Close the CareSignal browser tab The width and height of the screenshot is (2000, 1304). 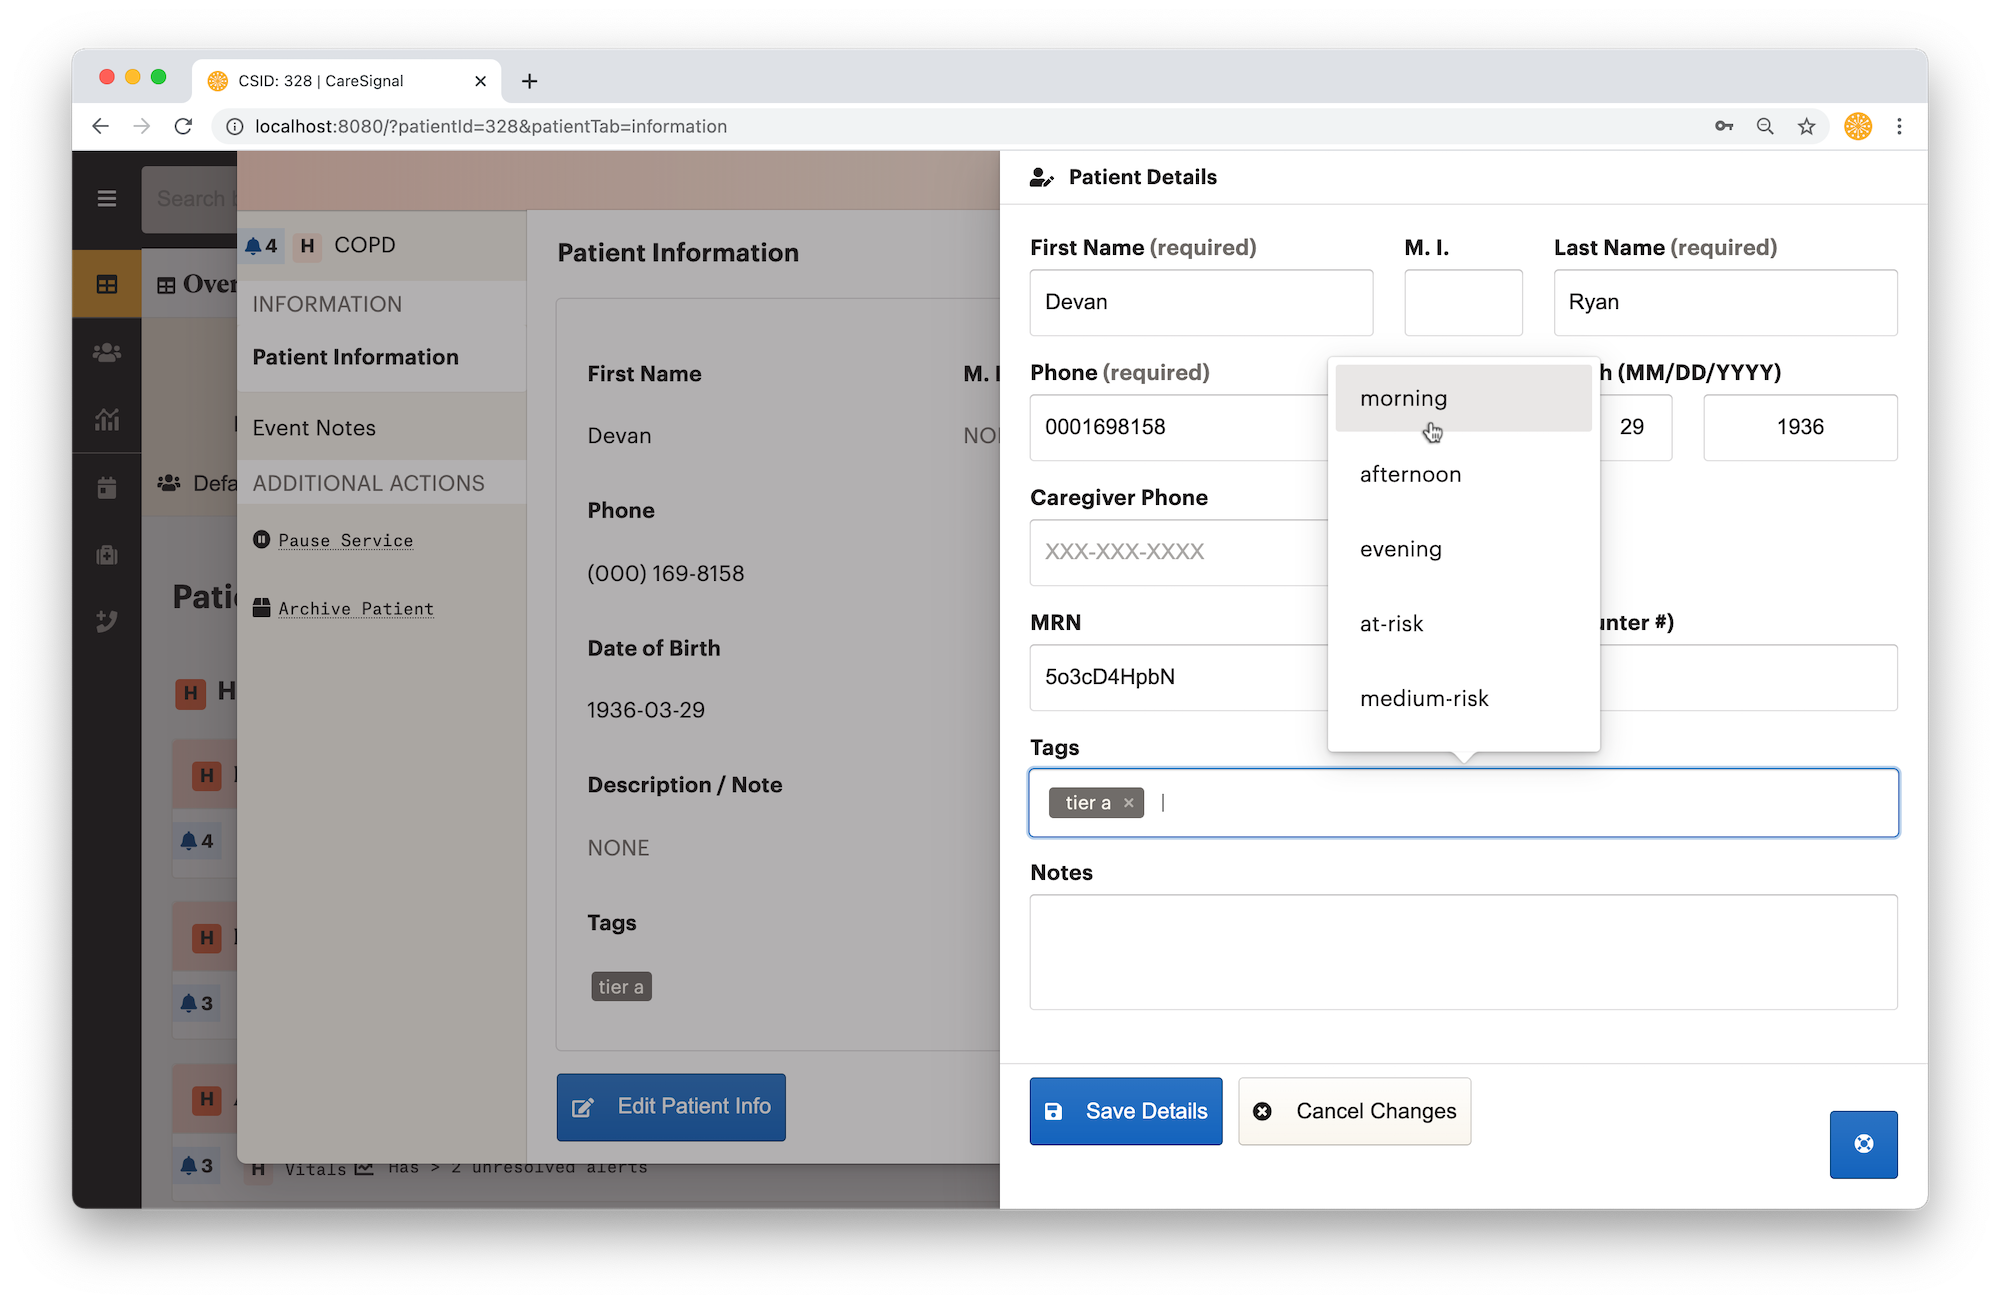[x=480, y=81]
